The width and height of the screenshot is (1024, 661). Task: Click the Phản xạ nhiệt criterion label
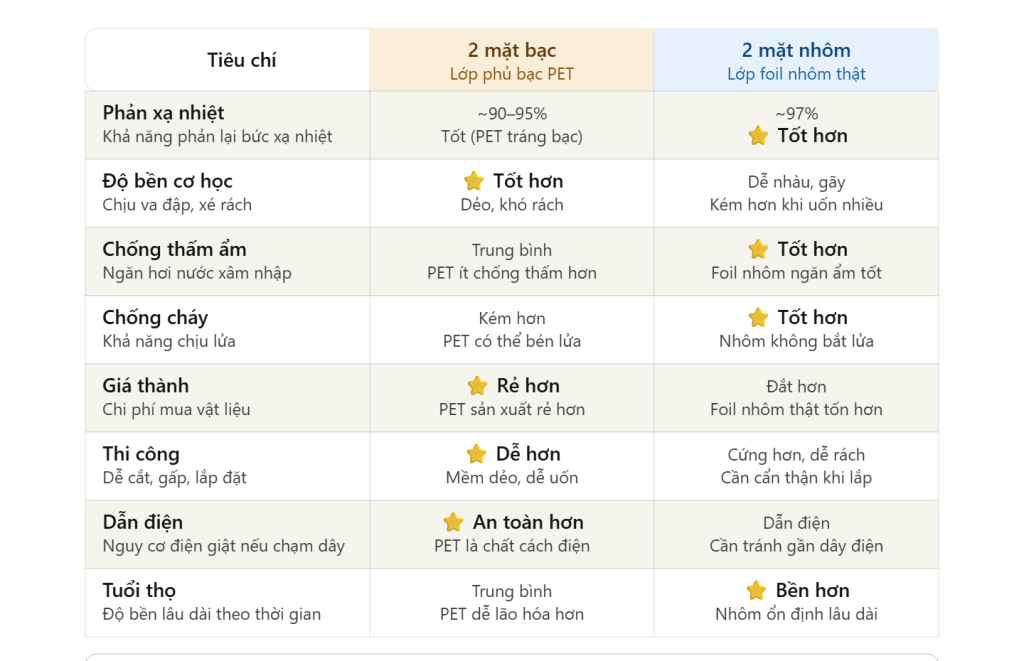pos(163,113)
